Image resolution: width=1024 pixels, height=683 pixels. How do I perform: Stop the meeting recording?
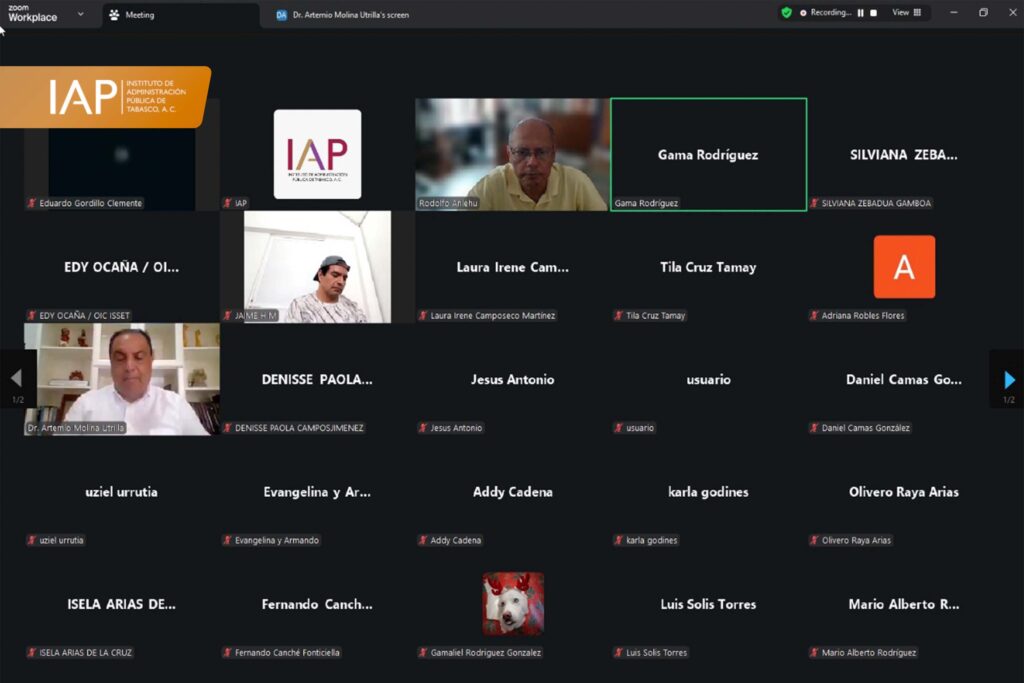point(873,13)
